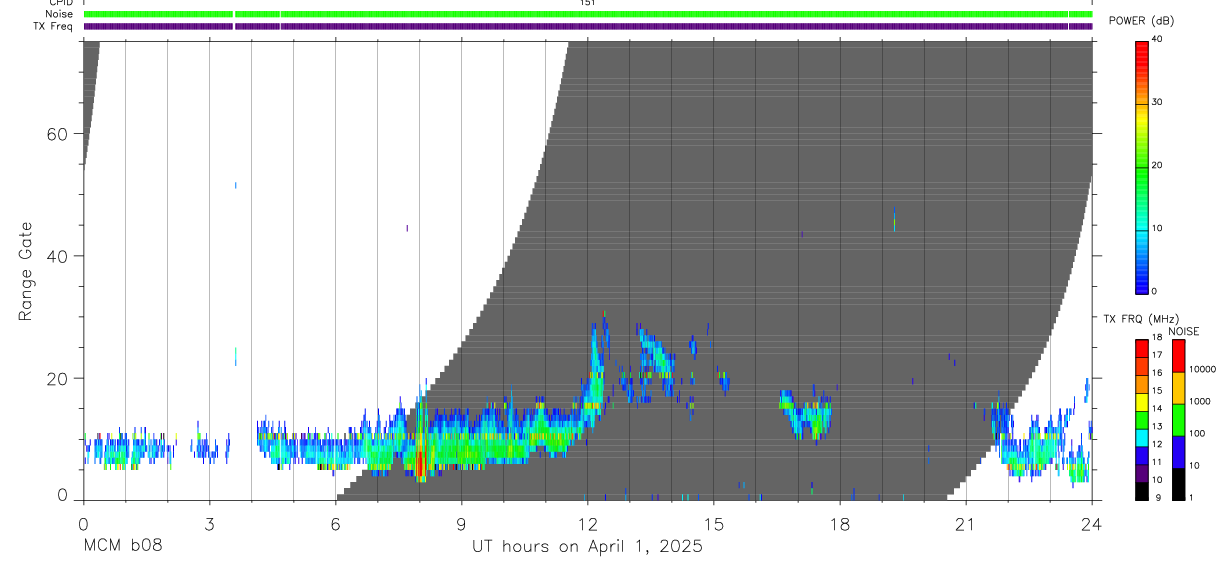Click the green Noise strip at top

pyautogui.click(x=588, y=14)
